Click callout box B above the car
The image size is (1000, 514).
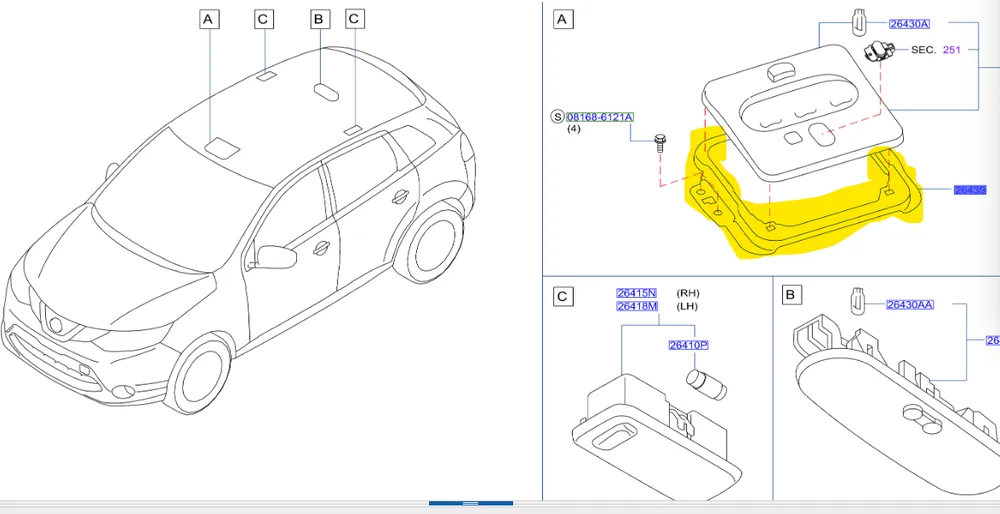[319, 19]
